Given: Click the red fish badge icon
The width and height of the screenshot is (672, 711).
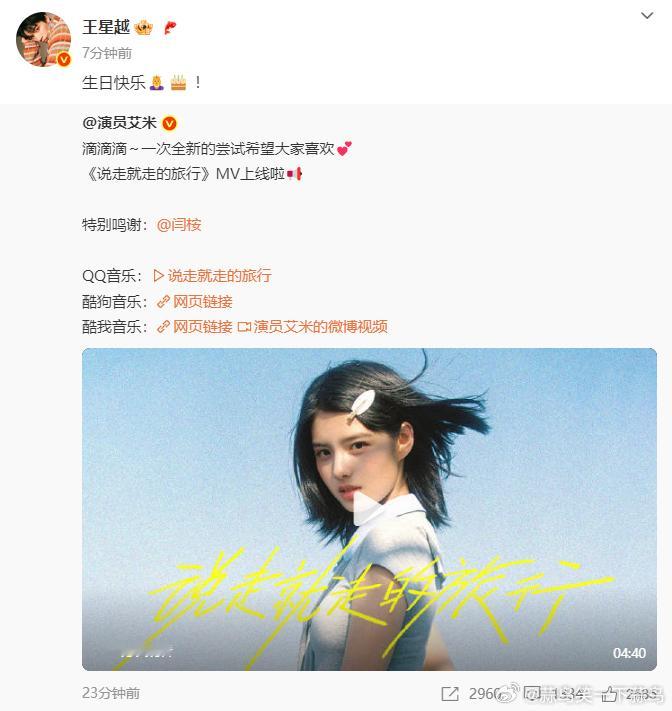Looking at the screenshot, I should (x=169, y=28).
